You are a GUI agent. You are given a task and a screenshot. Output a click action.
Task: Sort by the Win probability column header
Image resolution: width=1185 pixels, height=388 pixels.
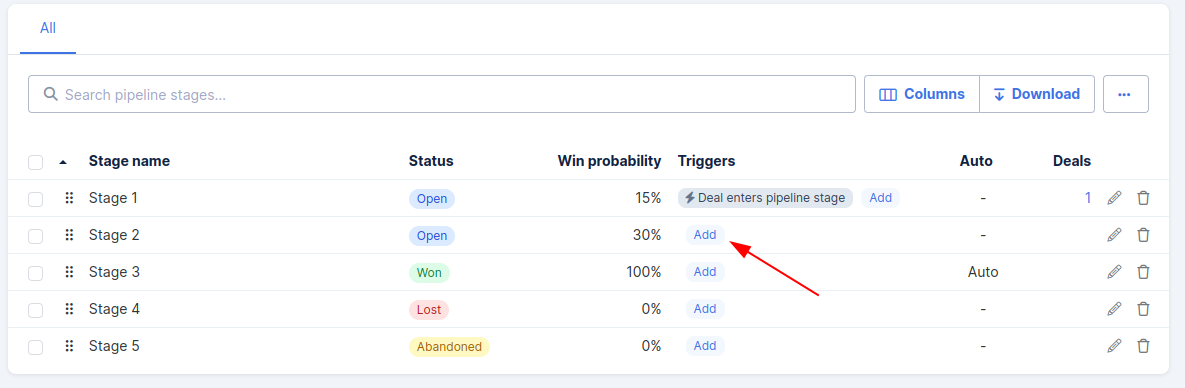[609, 161]
